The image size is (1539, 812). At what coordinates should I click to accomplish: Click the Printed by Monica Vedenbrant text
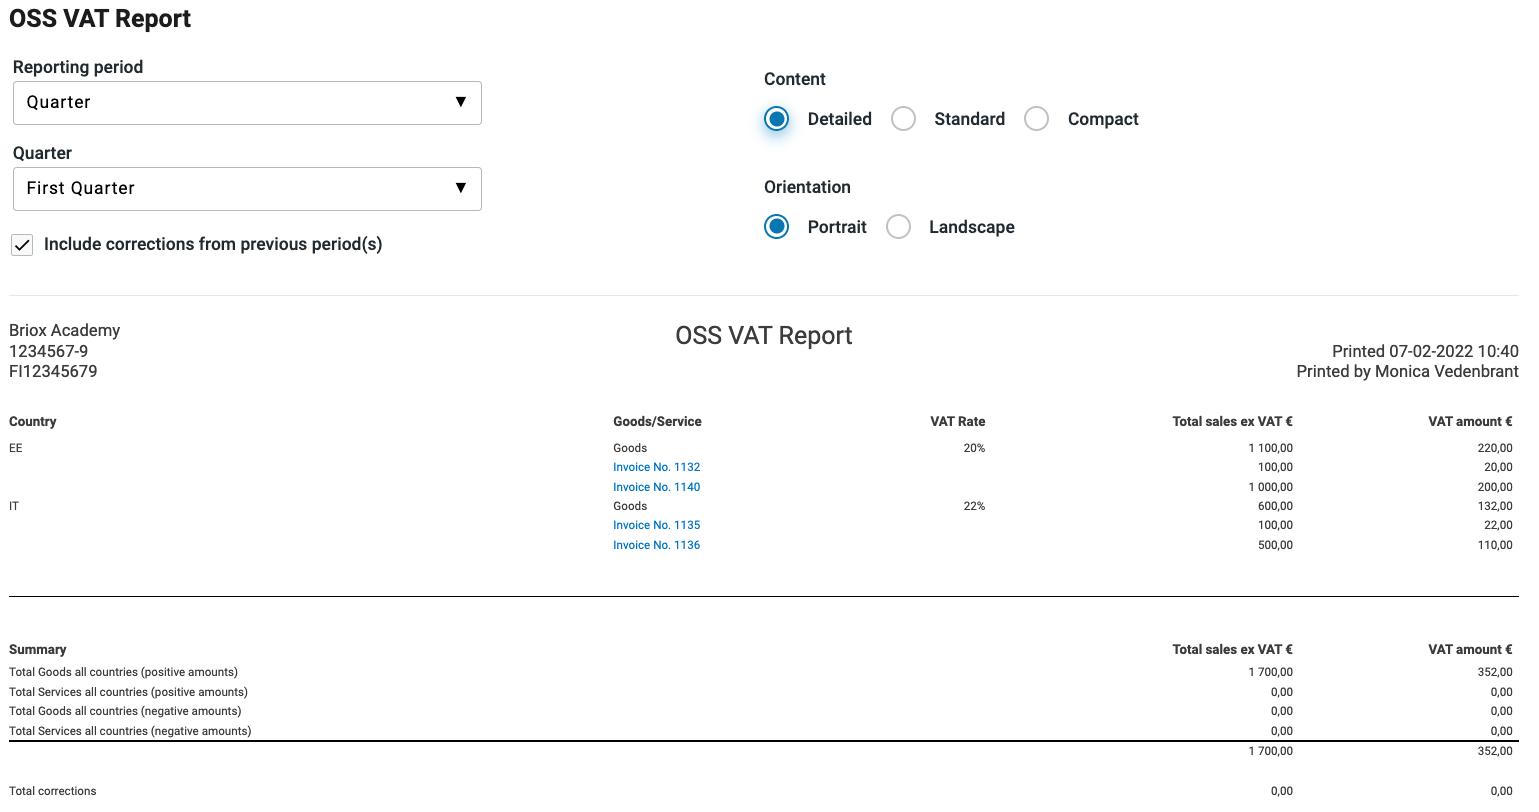tap(1407, 372)
